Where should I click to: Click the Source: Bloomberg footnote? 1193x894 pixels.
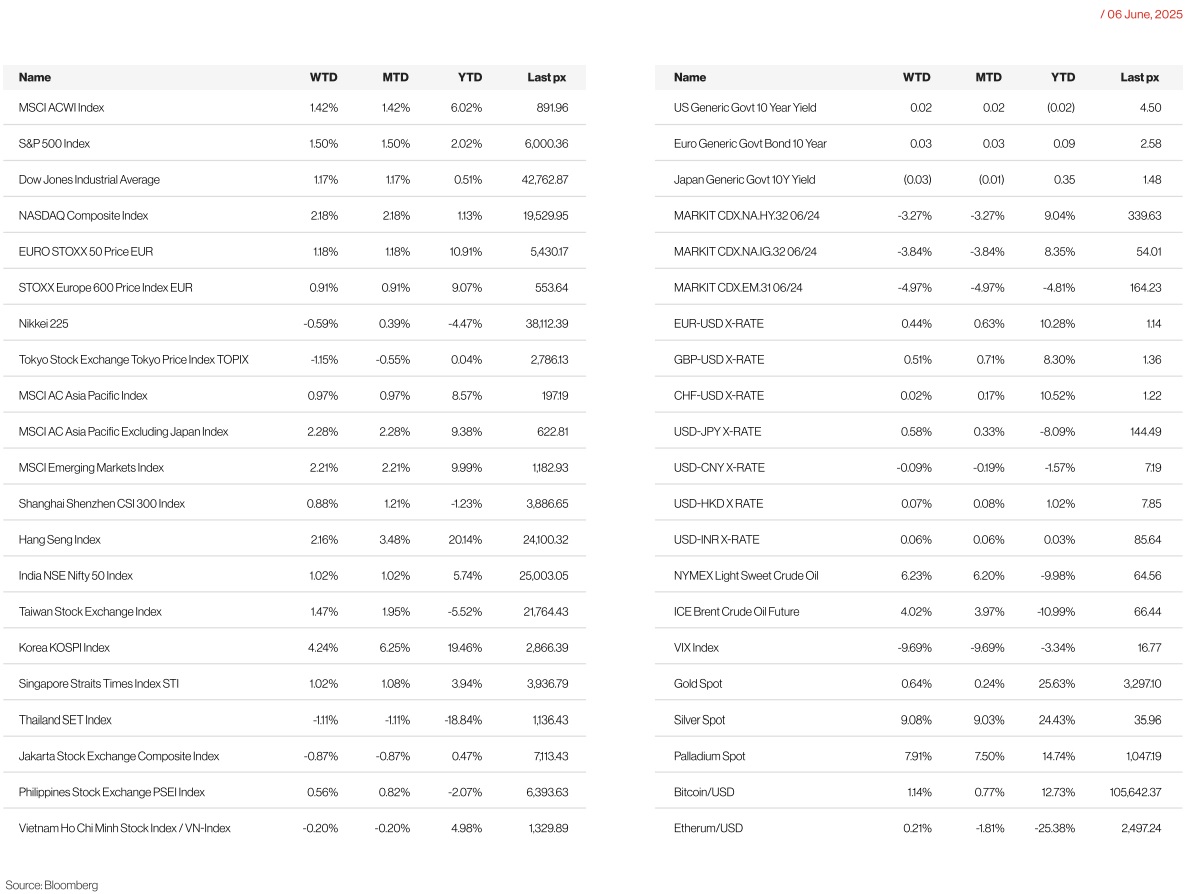(x=52, y=885)
